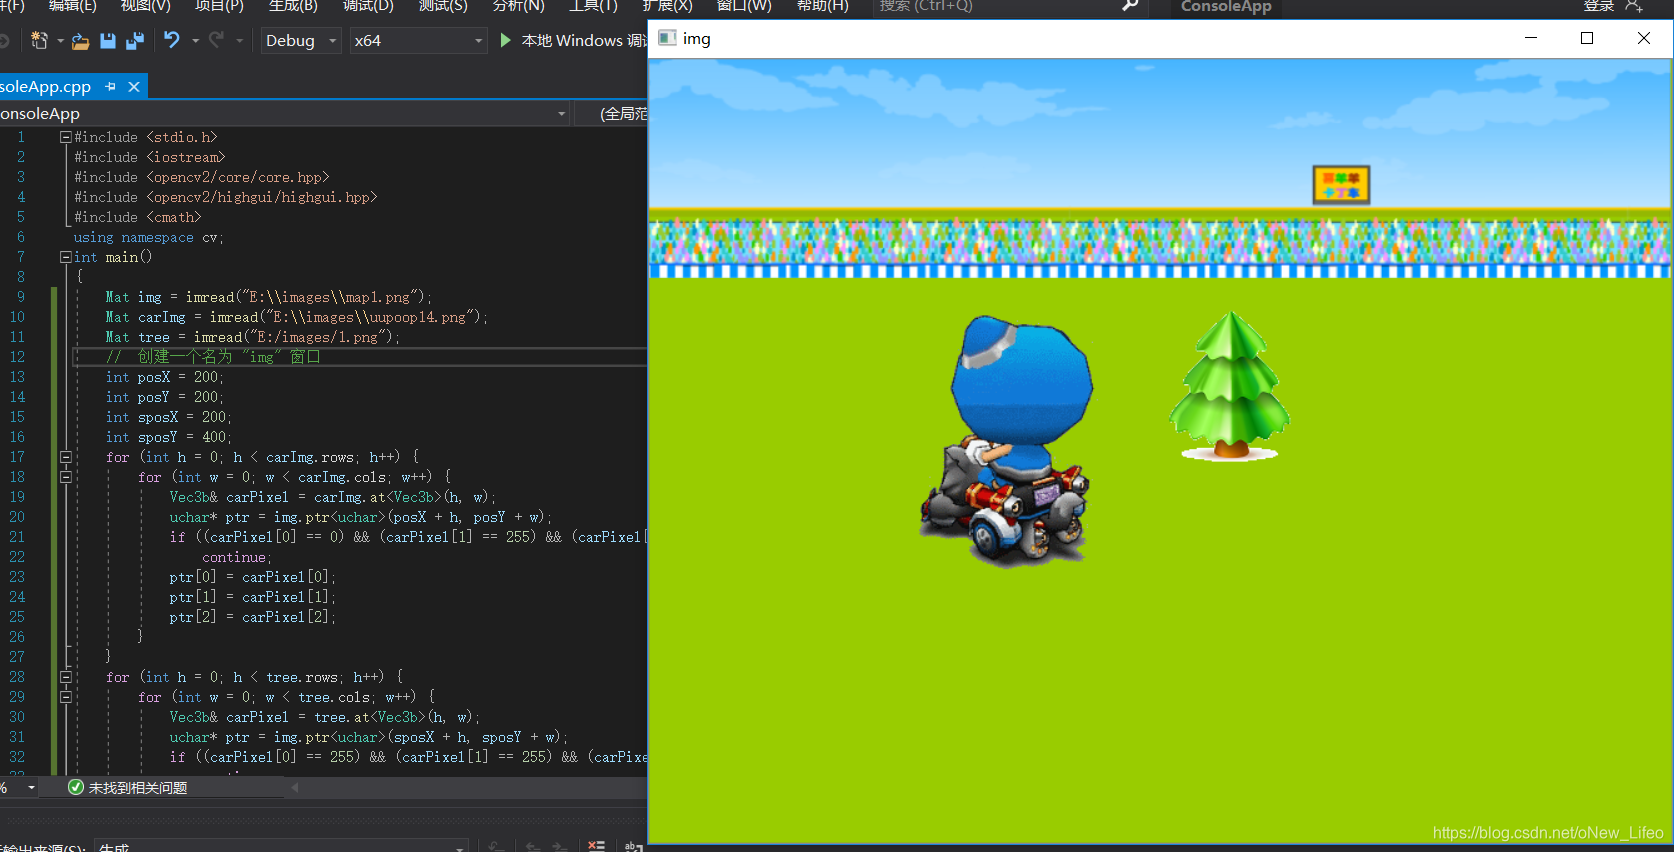The width and height of the screenshot is (1674, 852).
Task: Pin the ConsoleApp.cpp tab
Action: coord(110,87)
